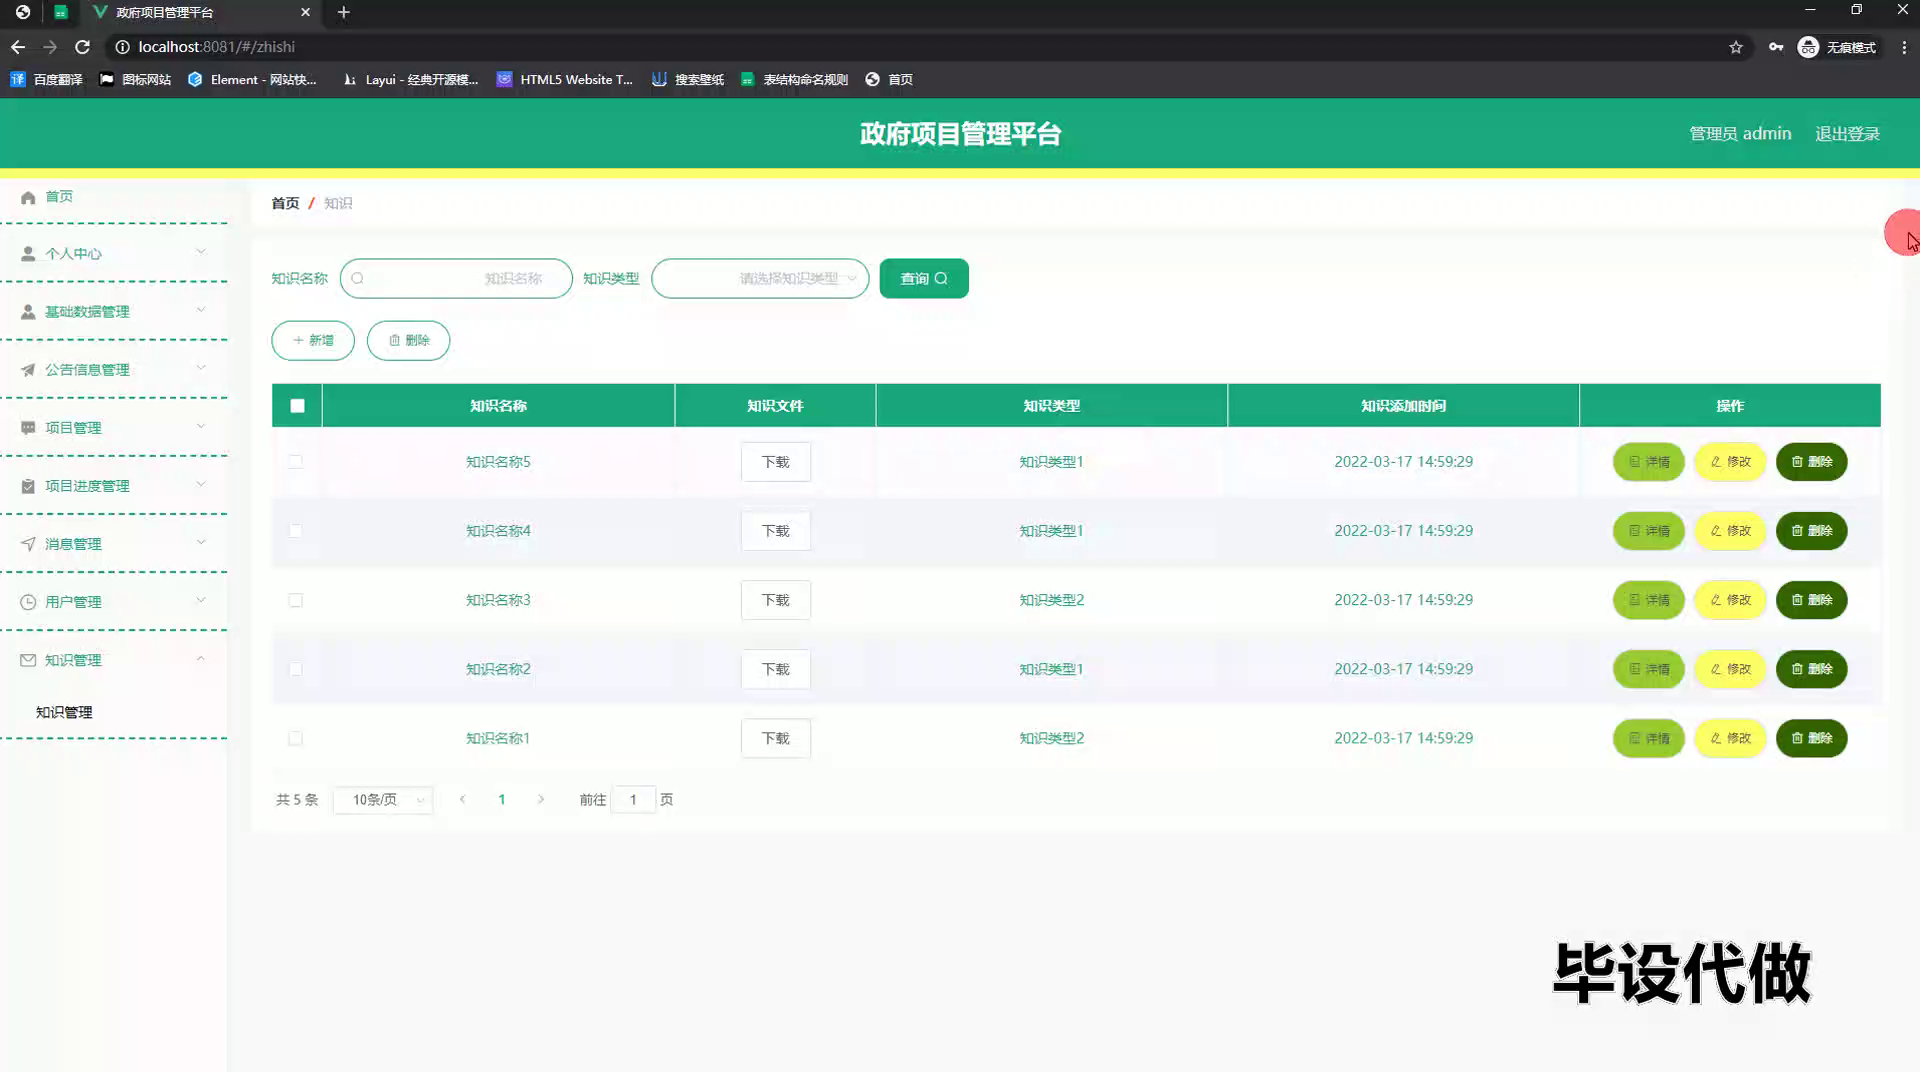Go back with browser back arrow
This screenshot has width=1920, height=1072.
(x=18, y=47)
